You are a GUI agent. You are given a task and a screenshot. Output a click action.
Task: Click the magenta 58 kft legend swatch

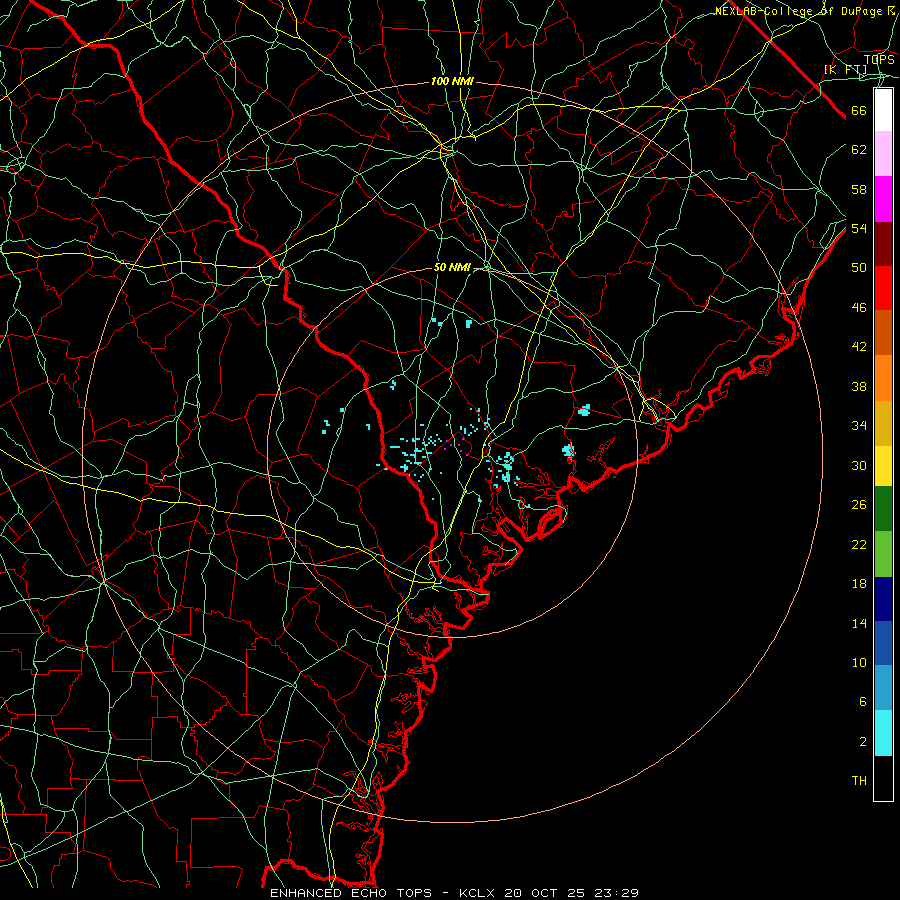tap(883, 199)
